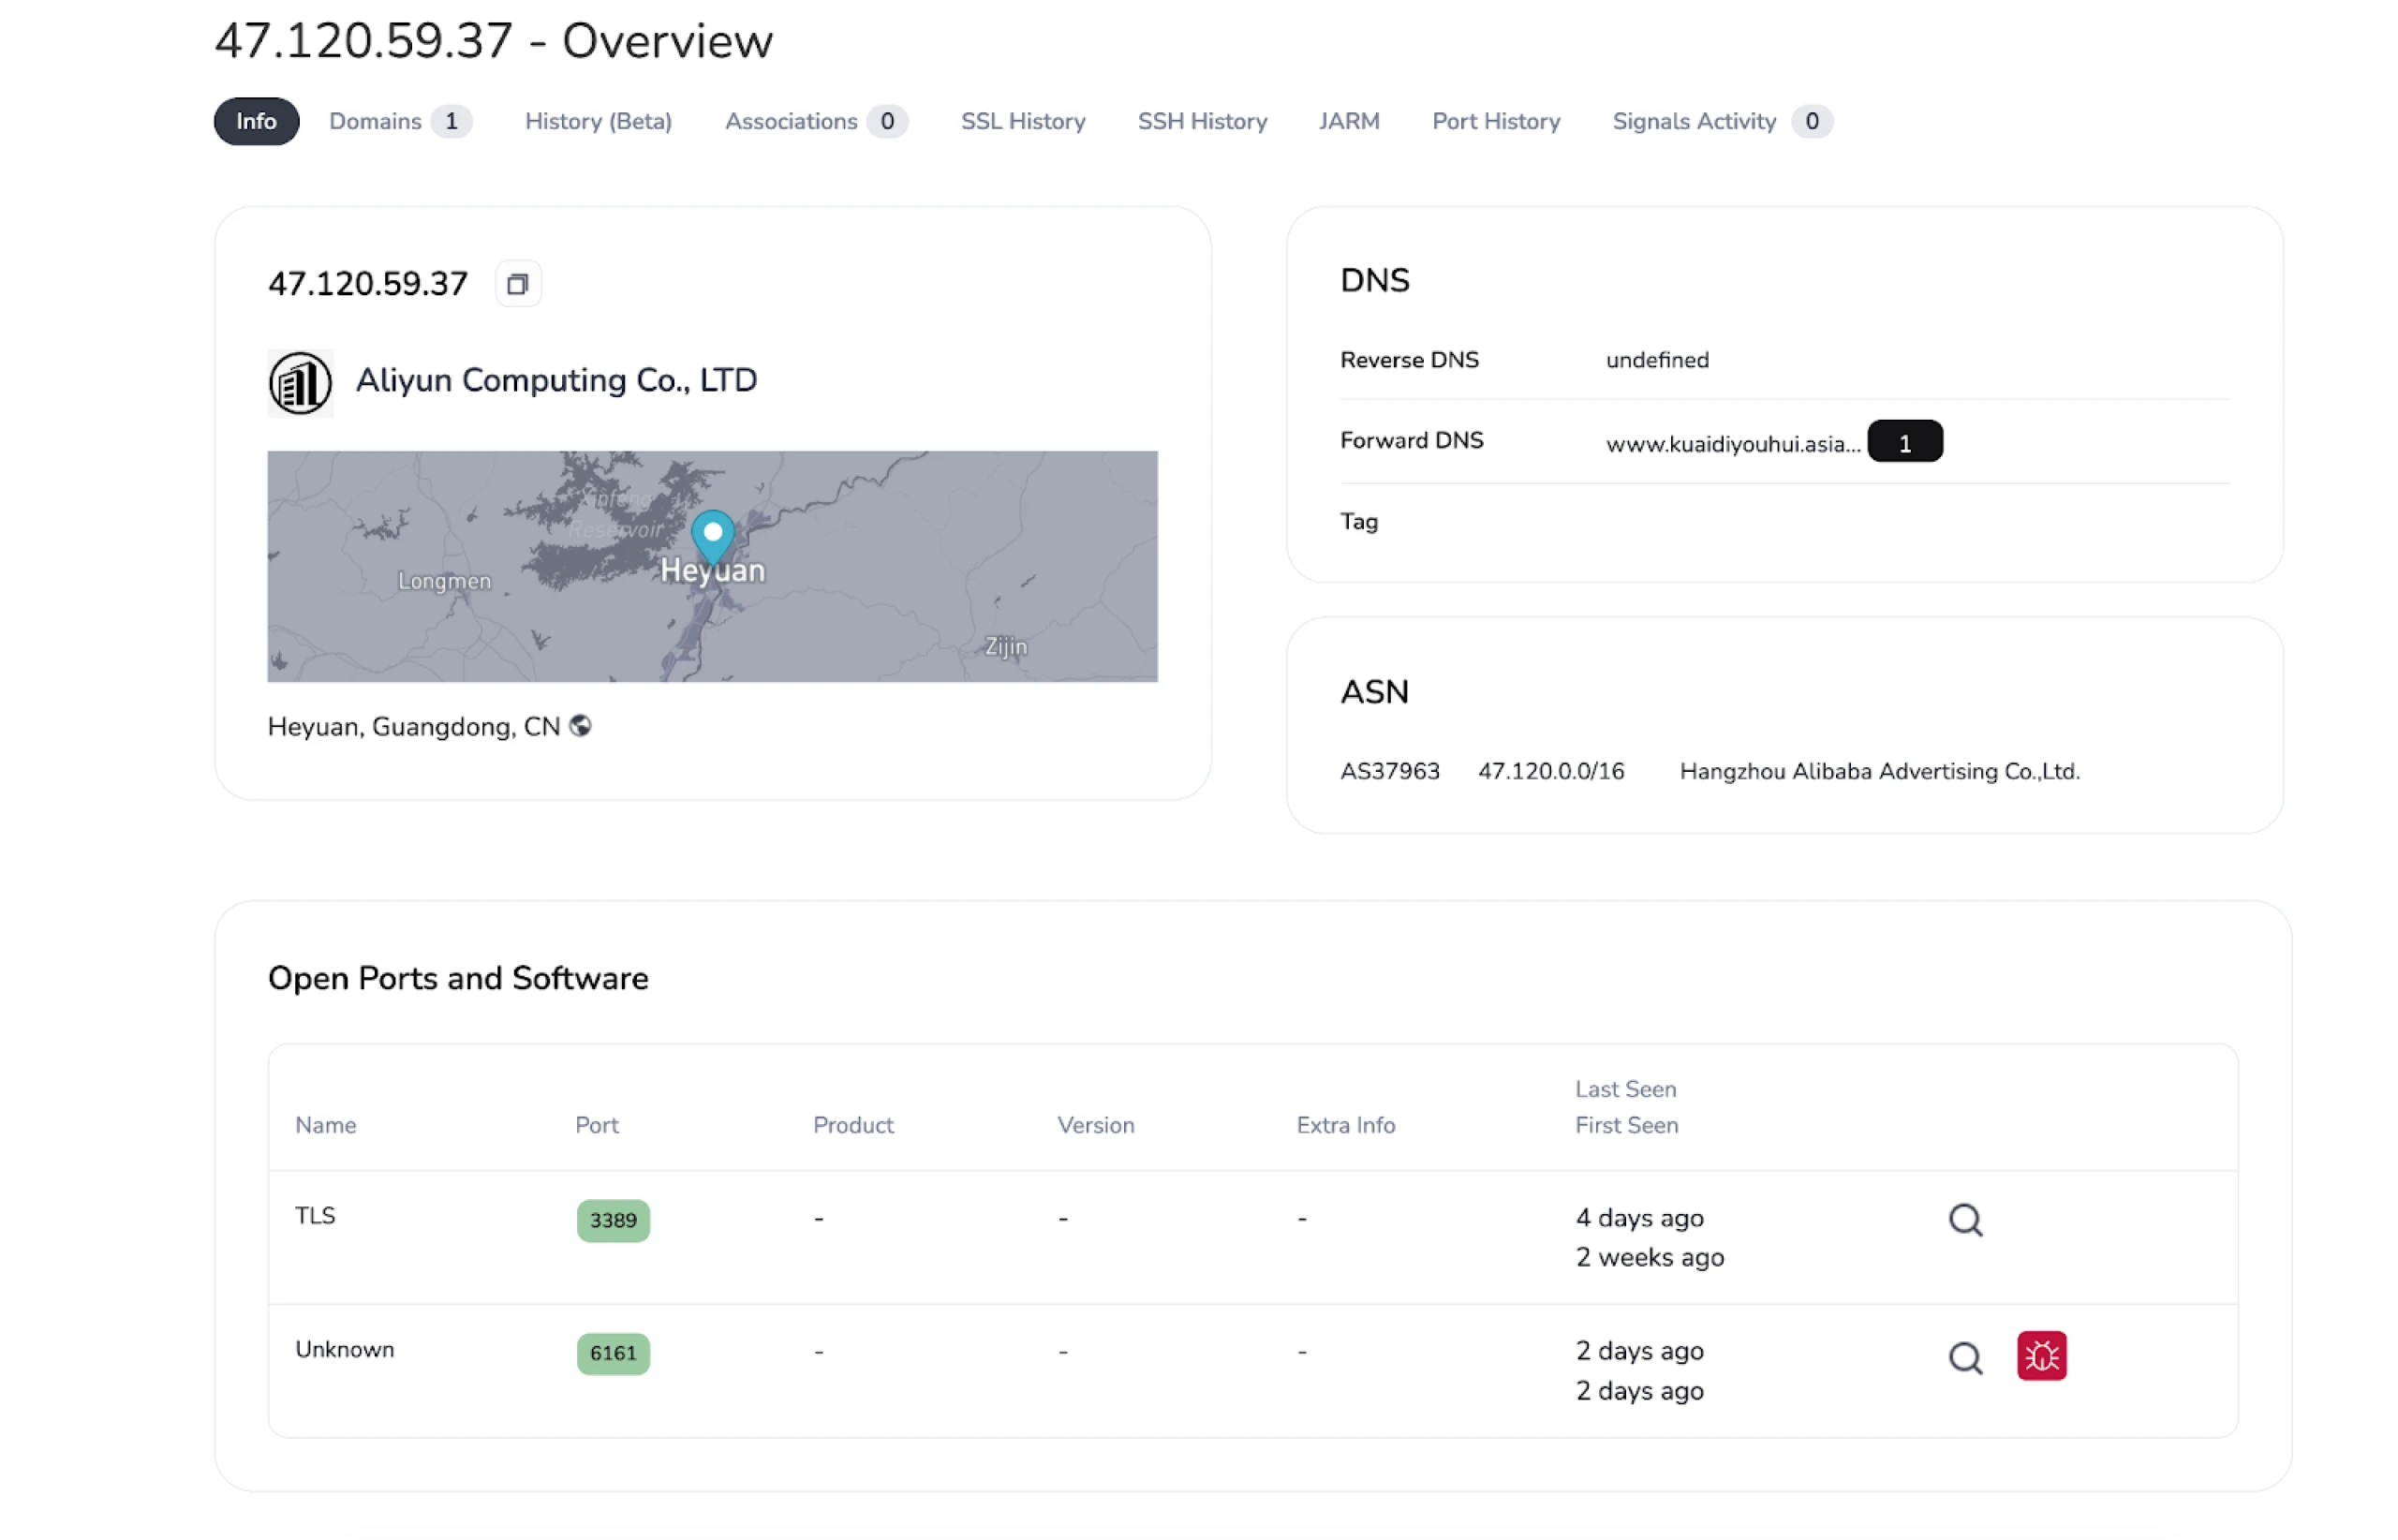Click the Version column header
This screenshot has width=2398, height=1540.
click(1095, 1125)
